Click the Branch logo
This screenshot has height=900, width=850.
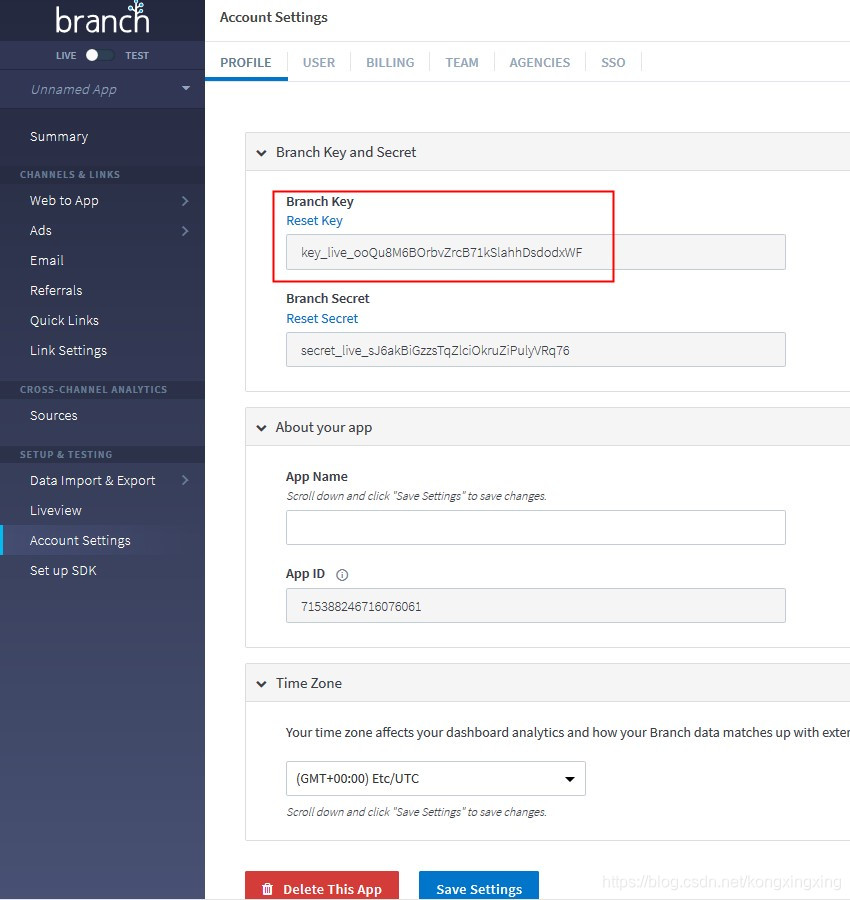tap(102, 18)
